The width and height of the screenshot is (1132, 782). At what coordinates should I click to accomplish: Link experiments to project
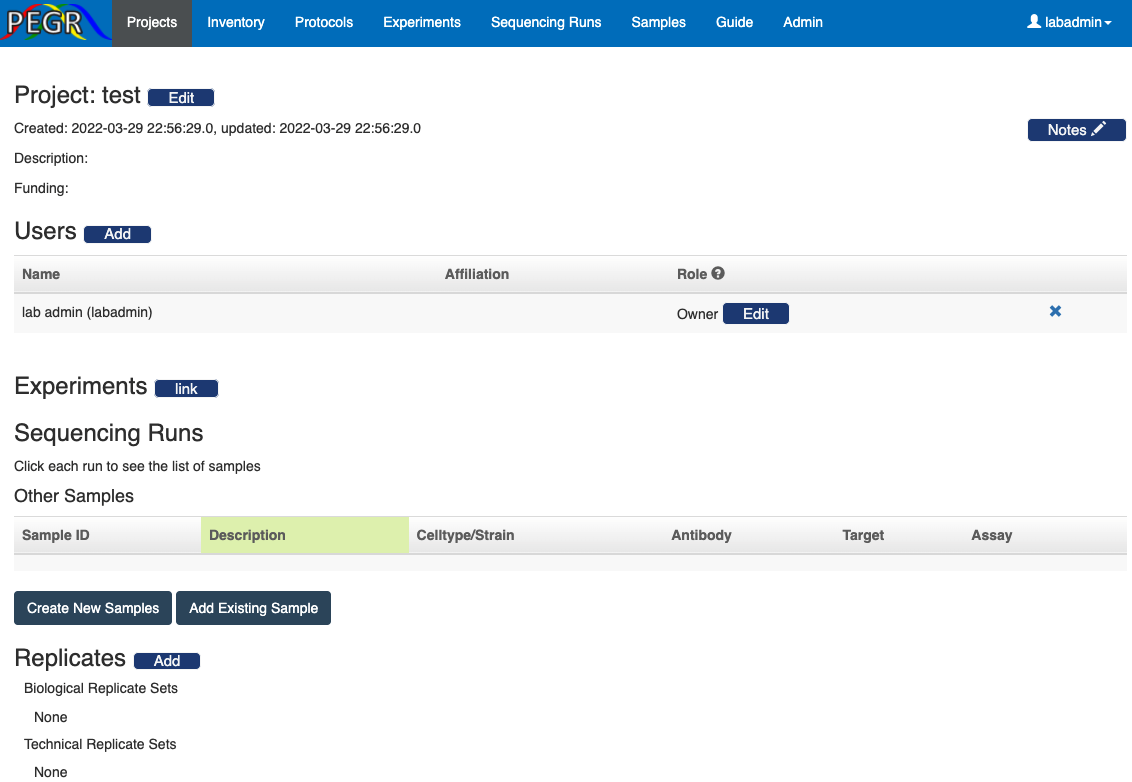tap(186, 388)
